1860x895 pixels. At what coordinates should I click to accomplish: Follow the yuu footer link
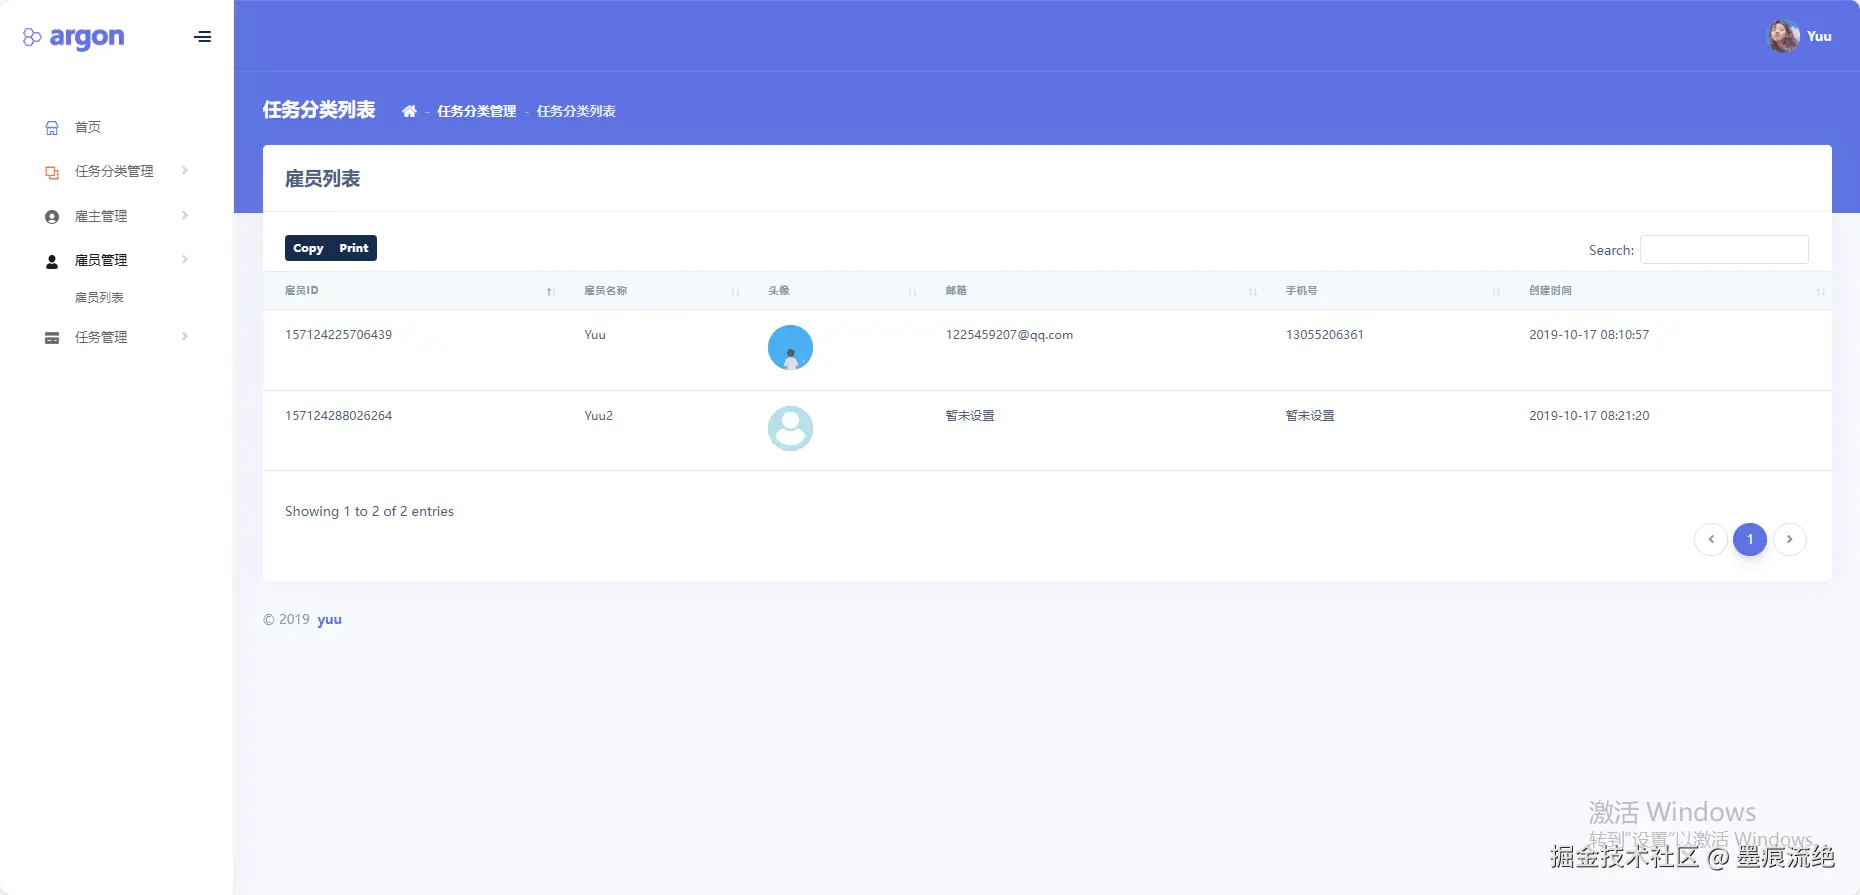point(330,620)
